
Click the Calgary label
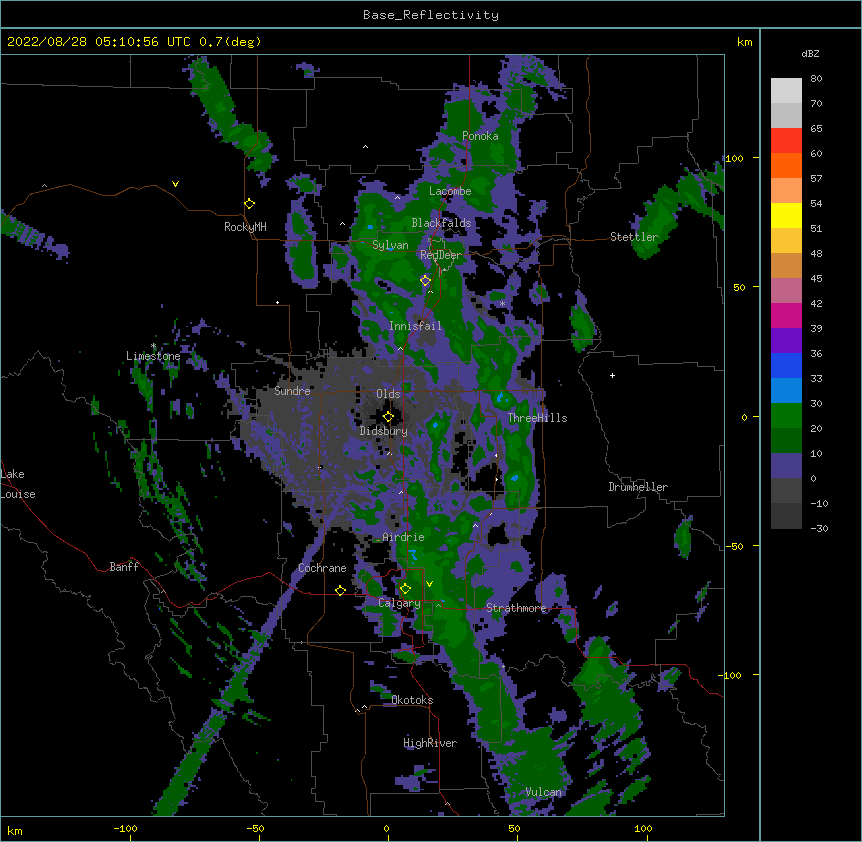point(399,603)
